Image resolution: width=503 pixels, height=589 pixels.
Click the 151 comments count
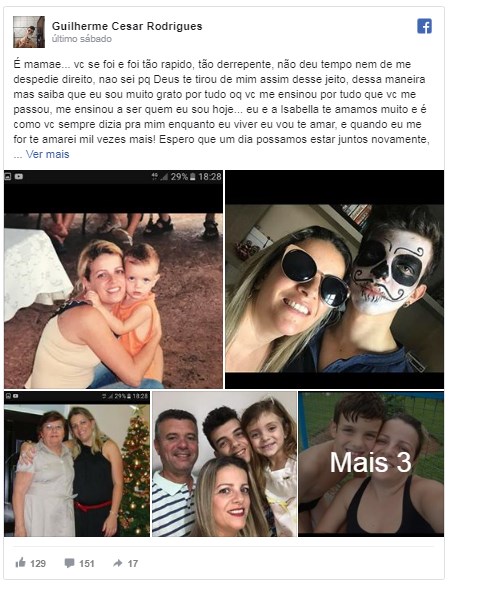pos(86,563)
